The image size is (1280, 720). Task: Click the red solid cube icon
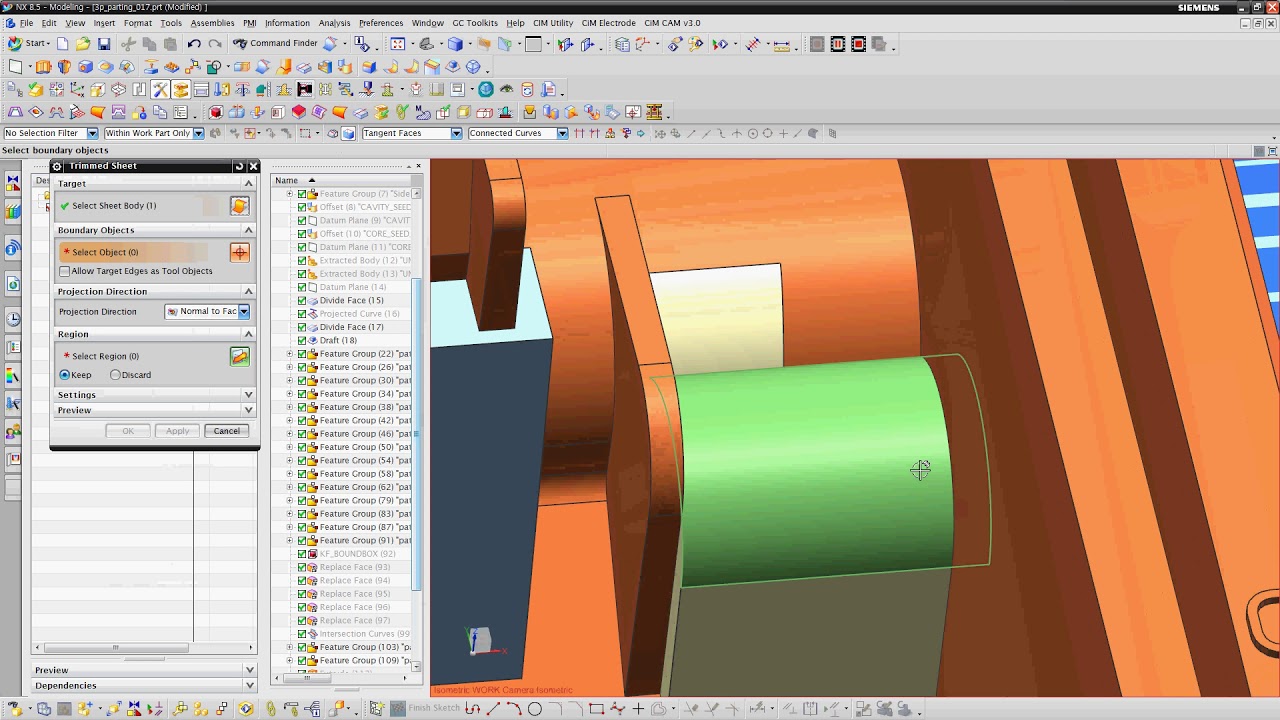pyautogui.click(x=215, y=112)
